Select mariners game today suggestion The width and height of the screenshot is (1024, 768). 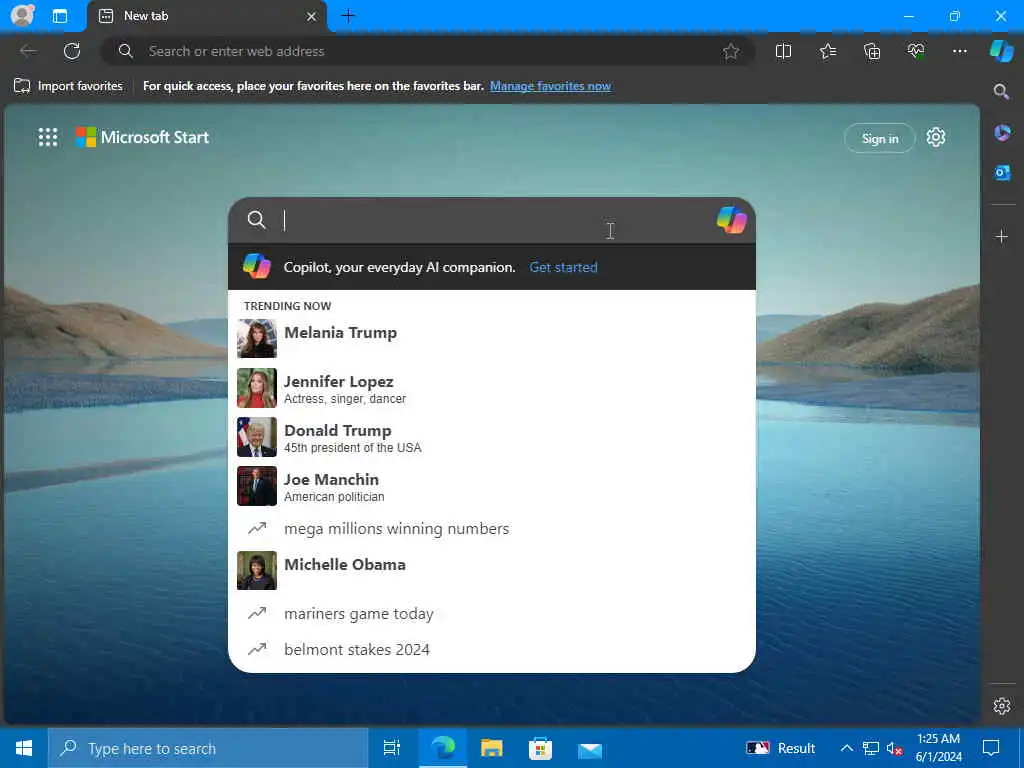492,613
